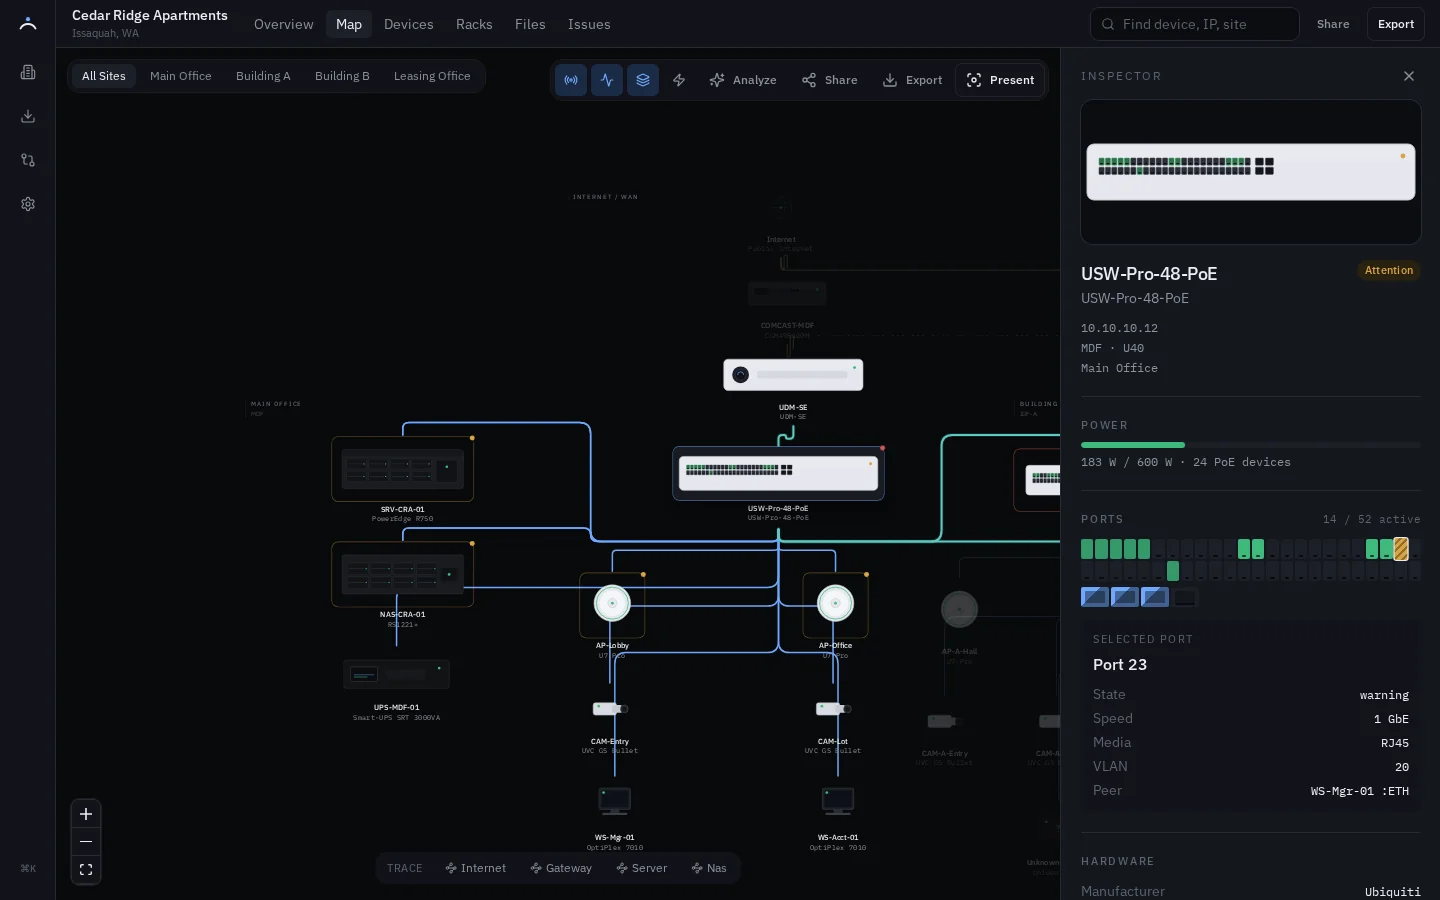Open the branch connections icon in sidebar
Image resolution: width=1440 pixels, height=900 pixels.
(28, 160)
